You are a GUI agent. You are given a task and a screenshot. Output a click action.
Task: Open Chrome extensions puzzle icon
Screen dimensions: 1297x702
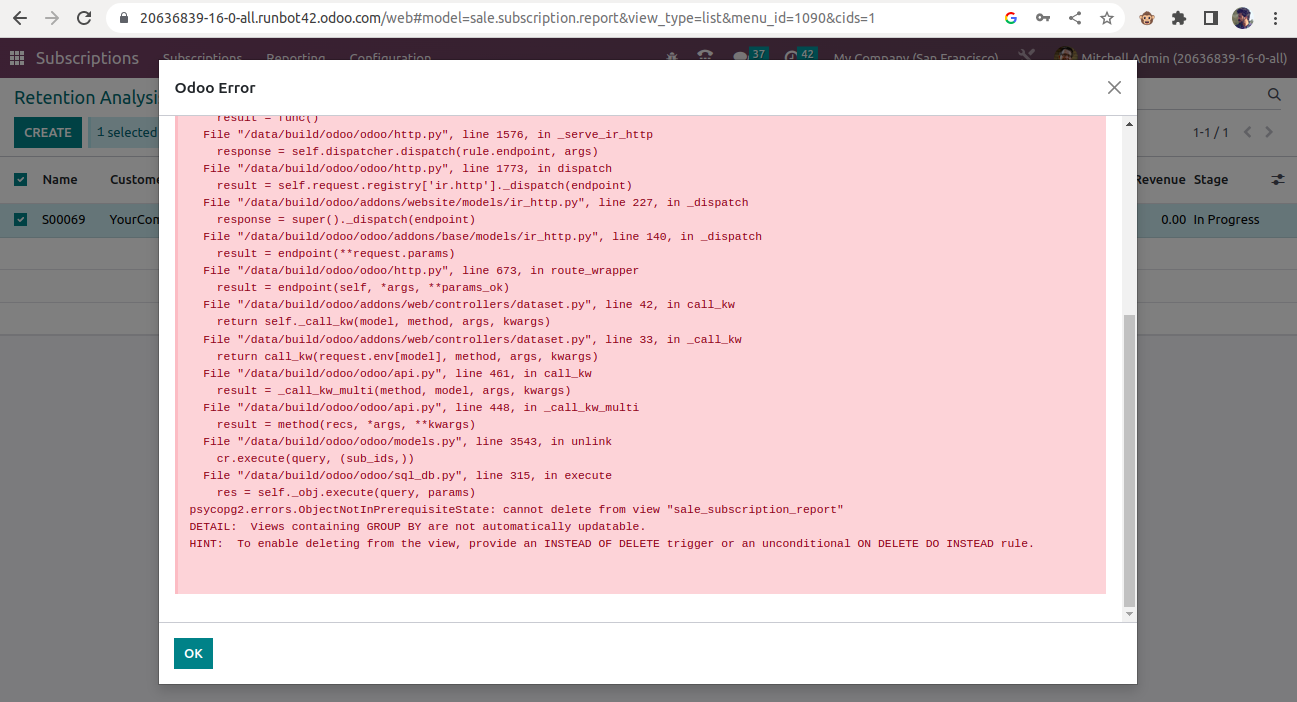click(1179, 18)
